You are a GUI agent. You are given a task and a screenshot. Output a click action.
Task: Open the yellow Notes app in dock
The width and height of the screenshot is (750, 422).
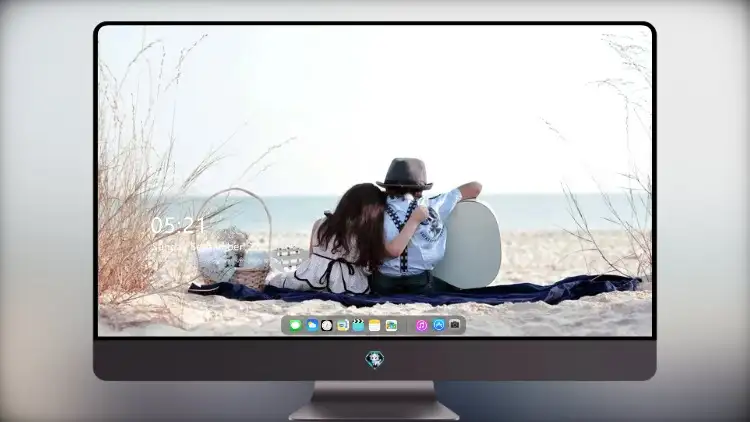(375, 325)
